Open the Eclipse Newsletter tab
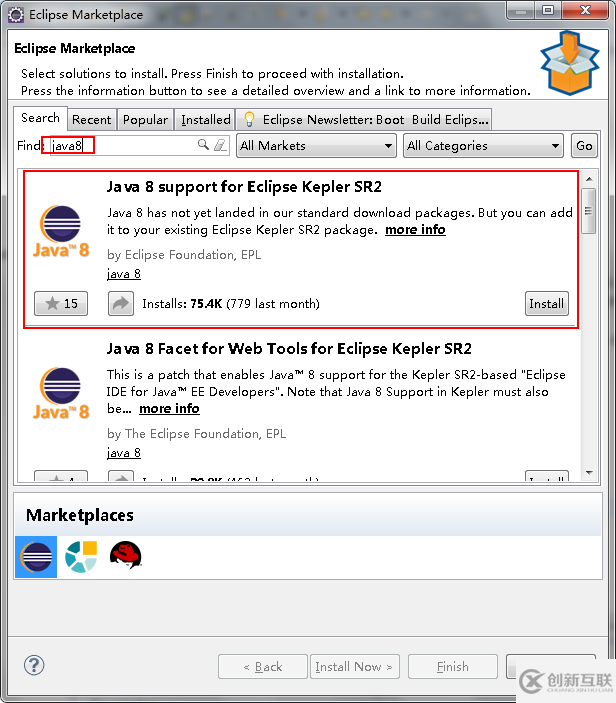Screen dimensions: 616x703 [x=364, y=120]
